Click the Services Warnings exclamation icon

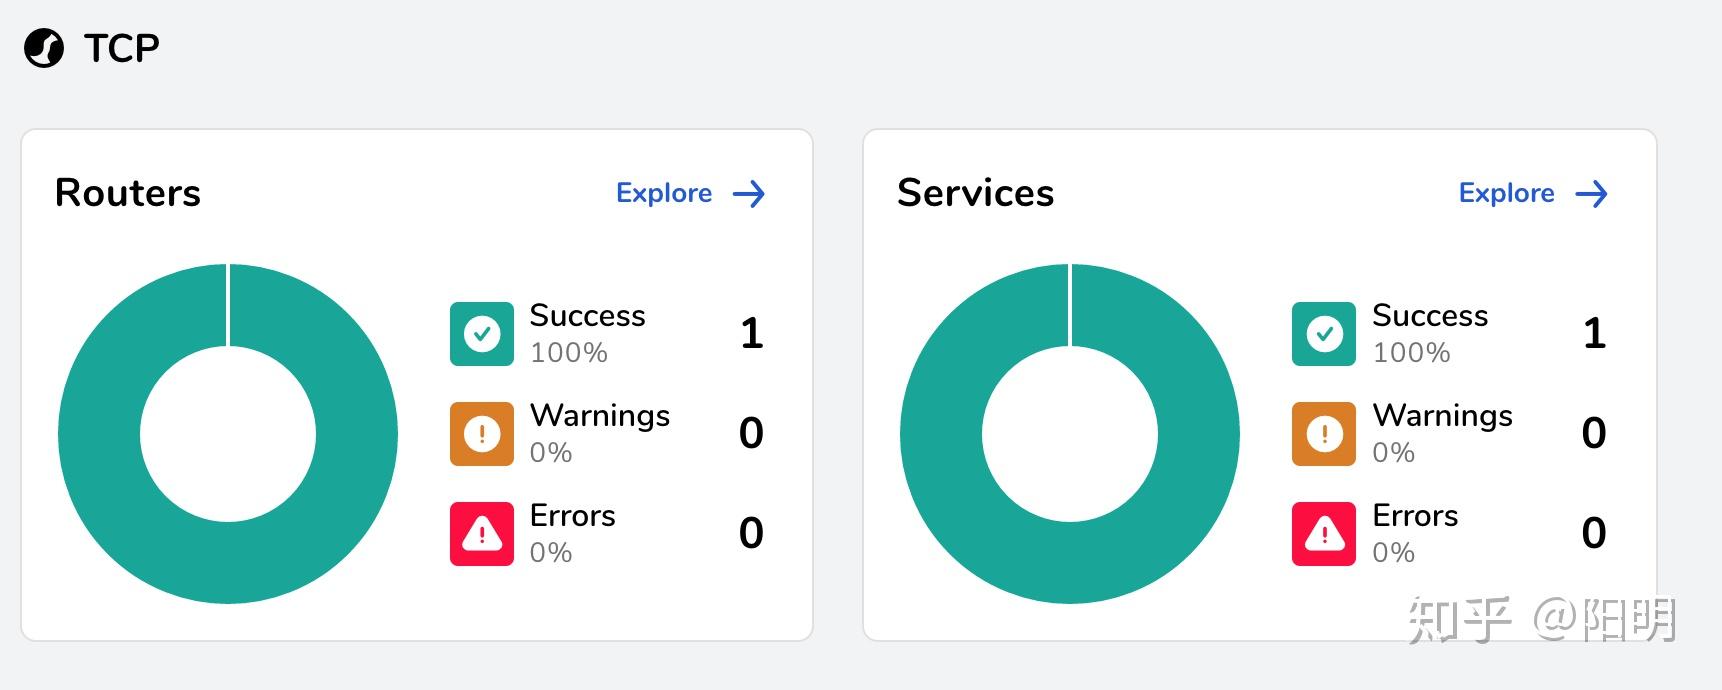point(1324,434)
